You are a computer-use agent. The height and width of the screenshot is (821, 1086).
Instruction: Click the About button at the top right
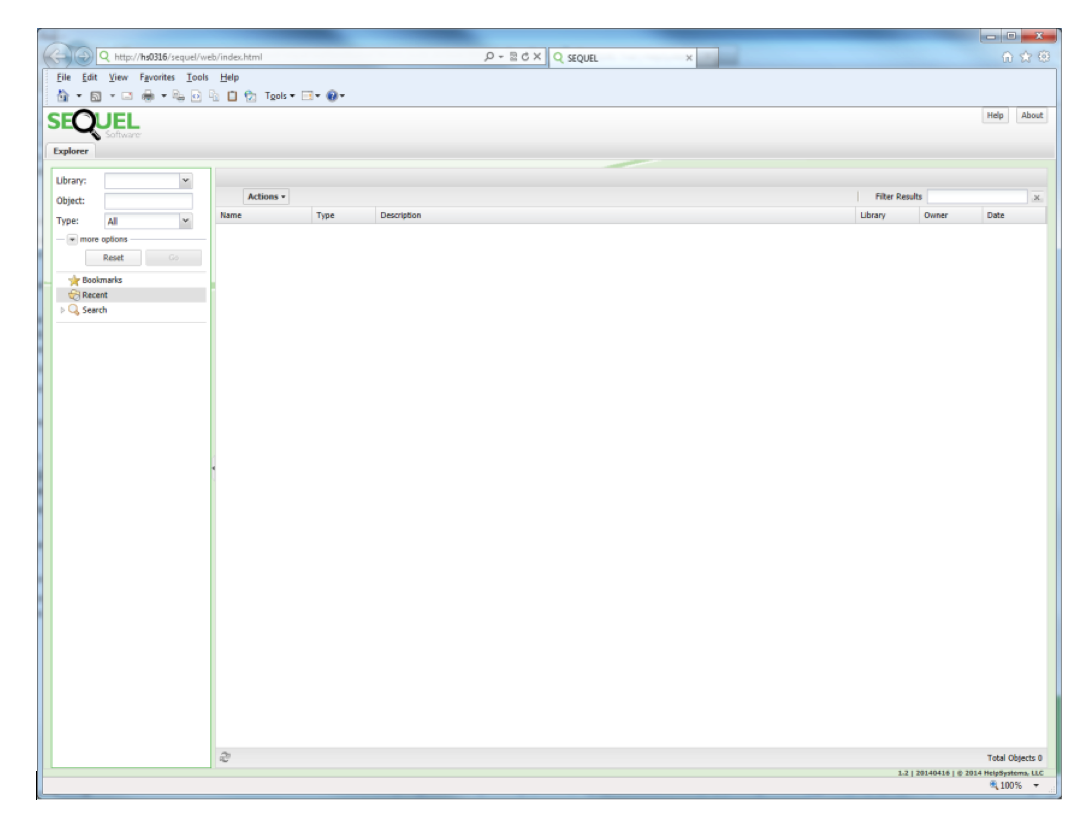(1032, 115)
